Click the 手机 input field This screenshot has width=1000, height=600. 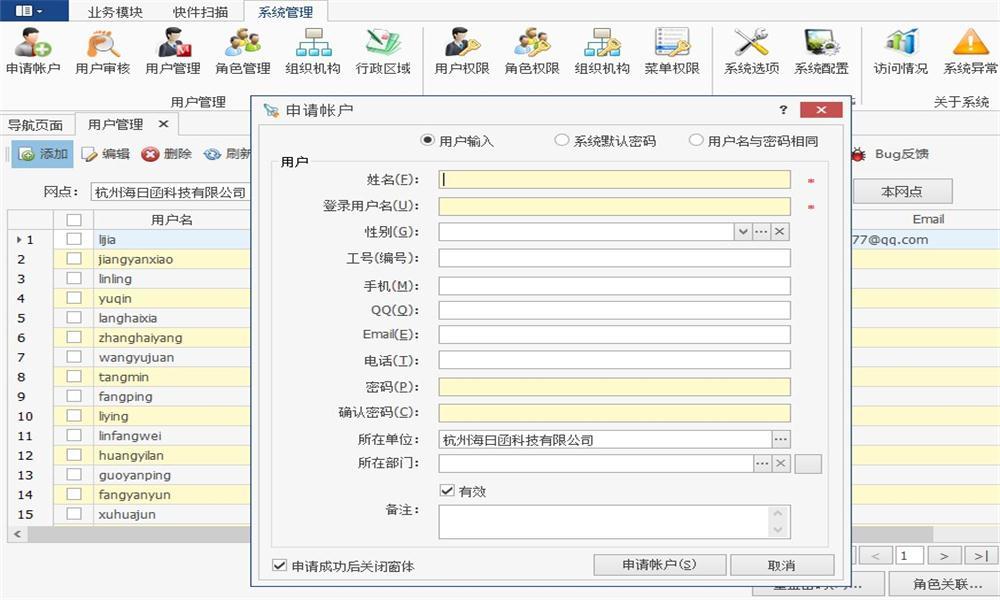point(614,286)
